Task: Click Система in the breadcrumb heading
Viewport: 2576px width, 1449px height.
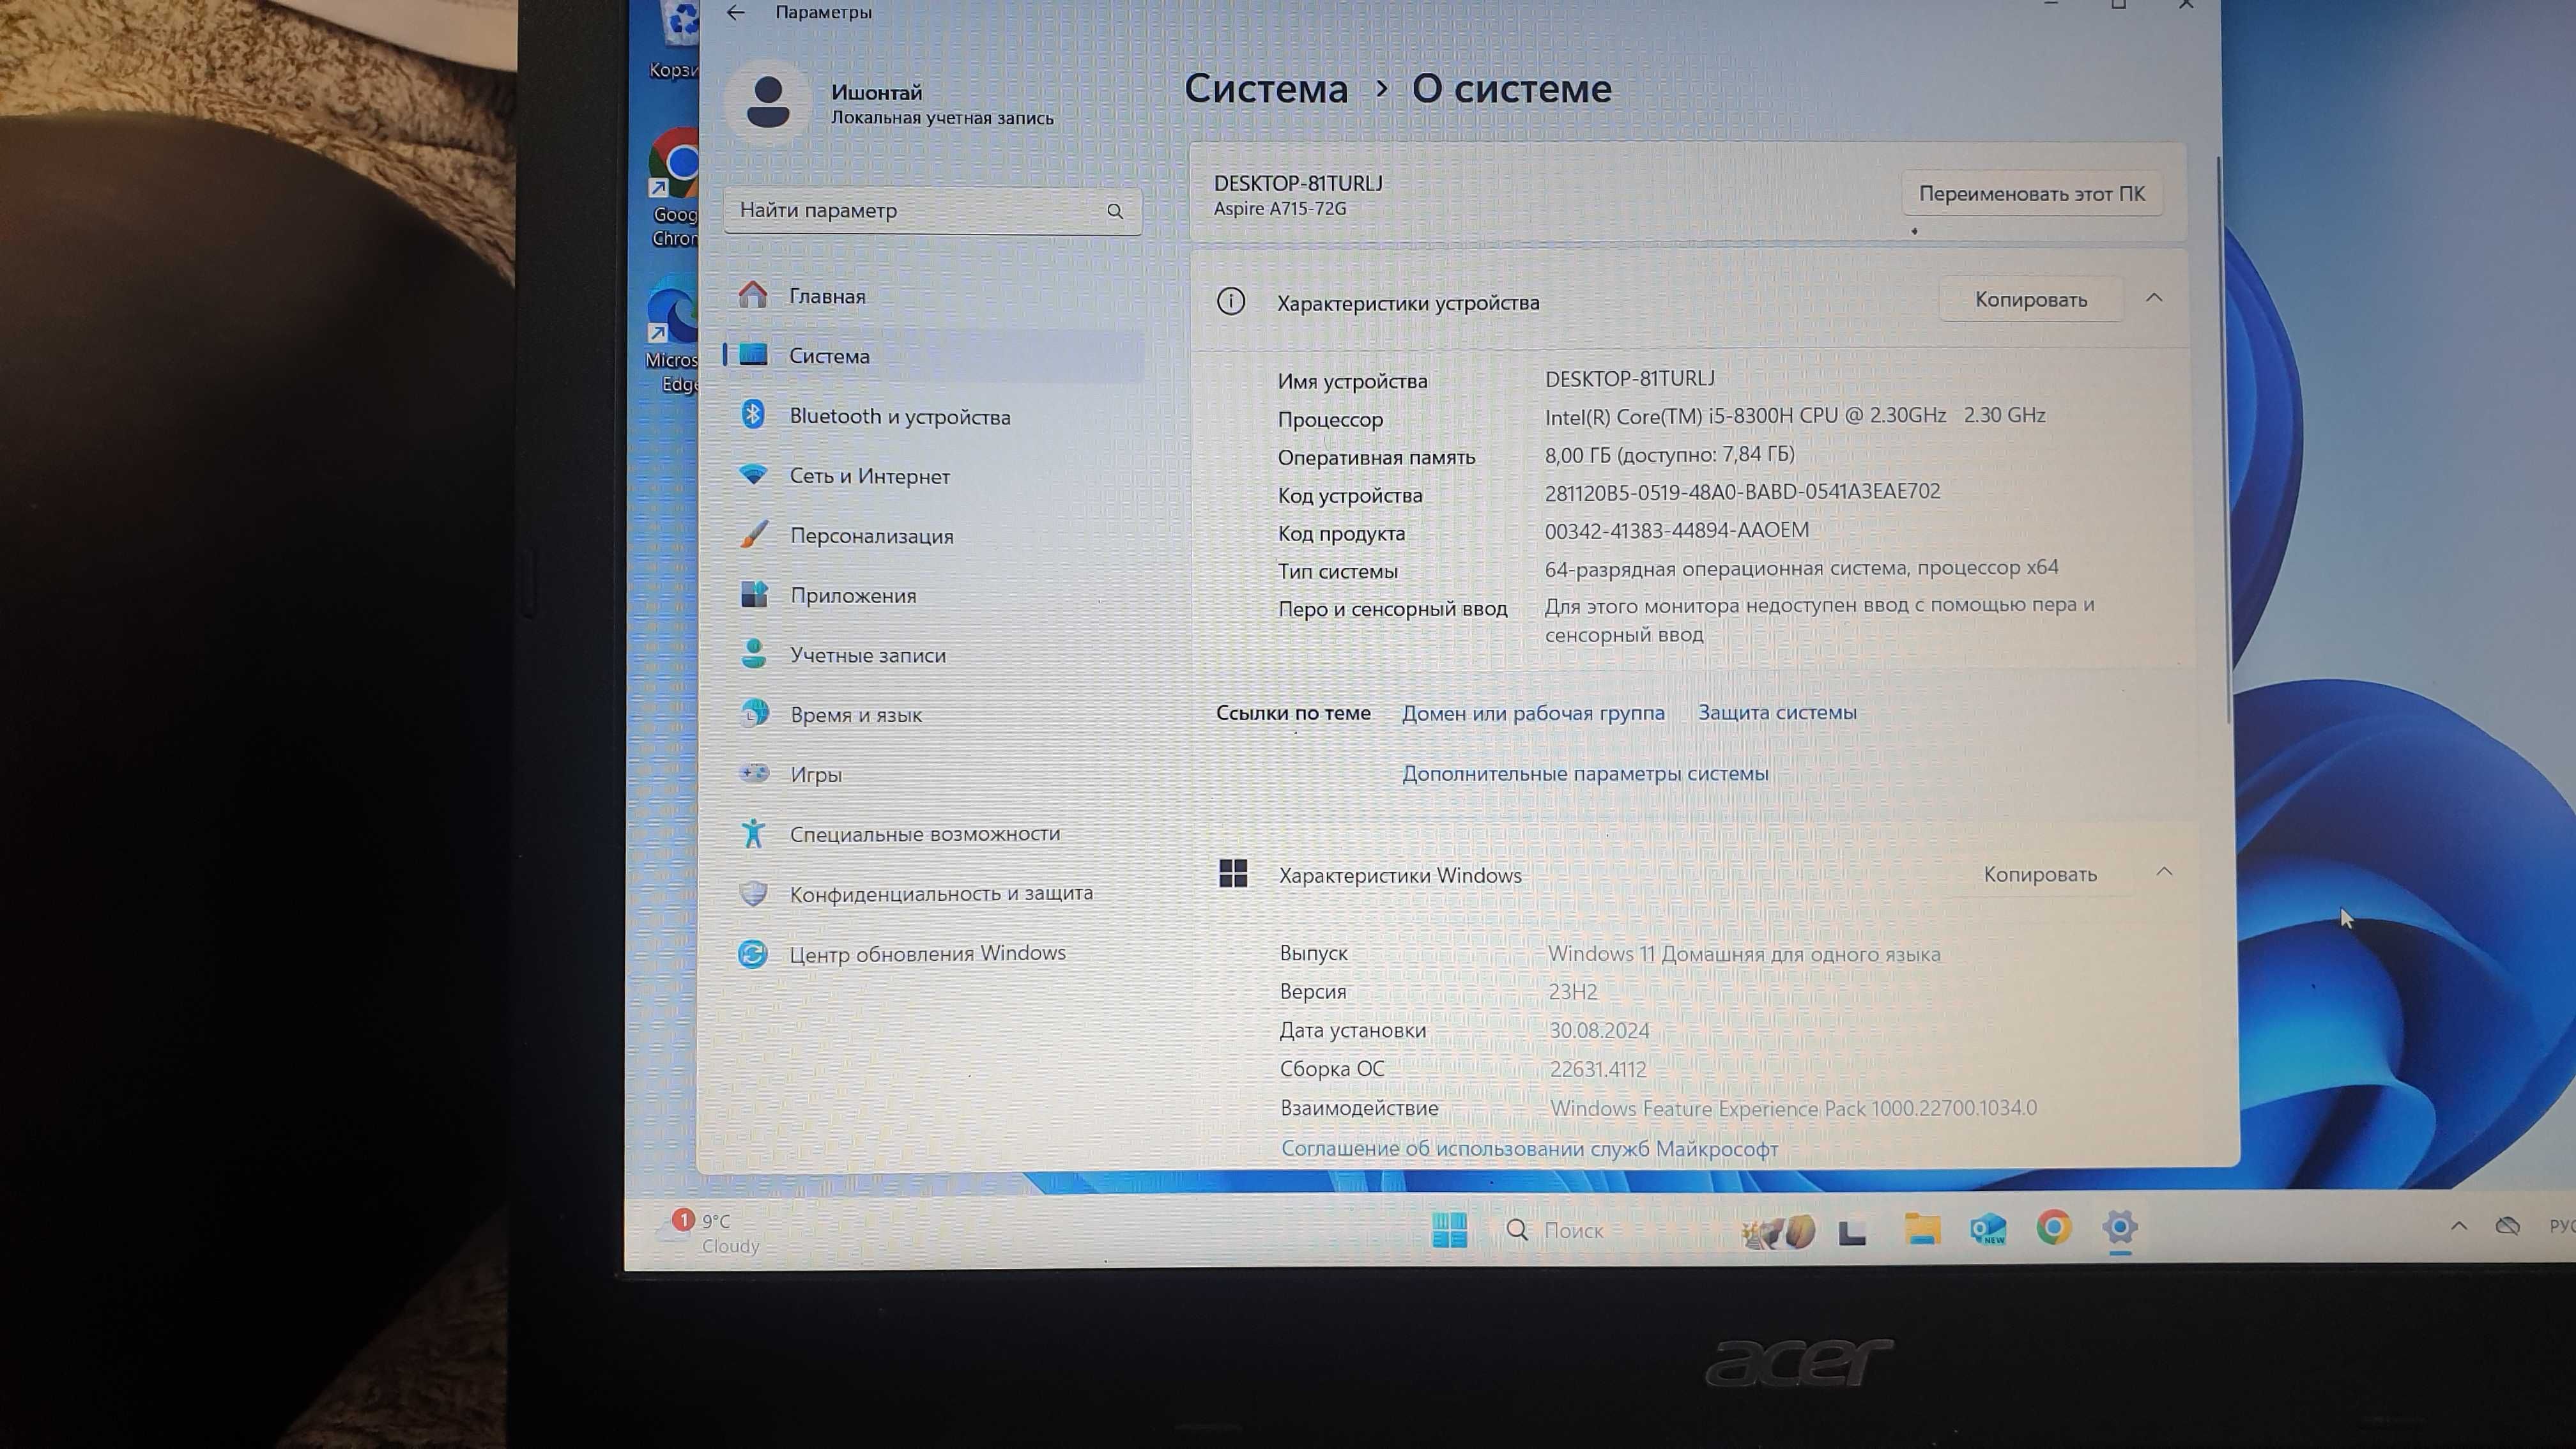Action: [x=1266, y=89]
